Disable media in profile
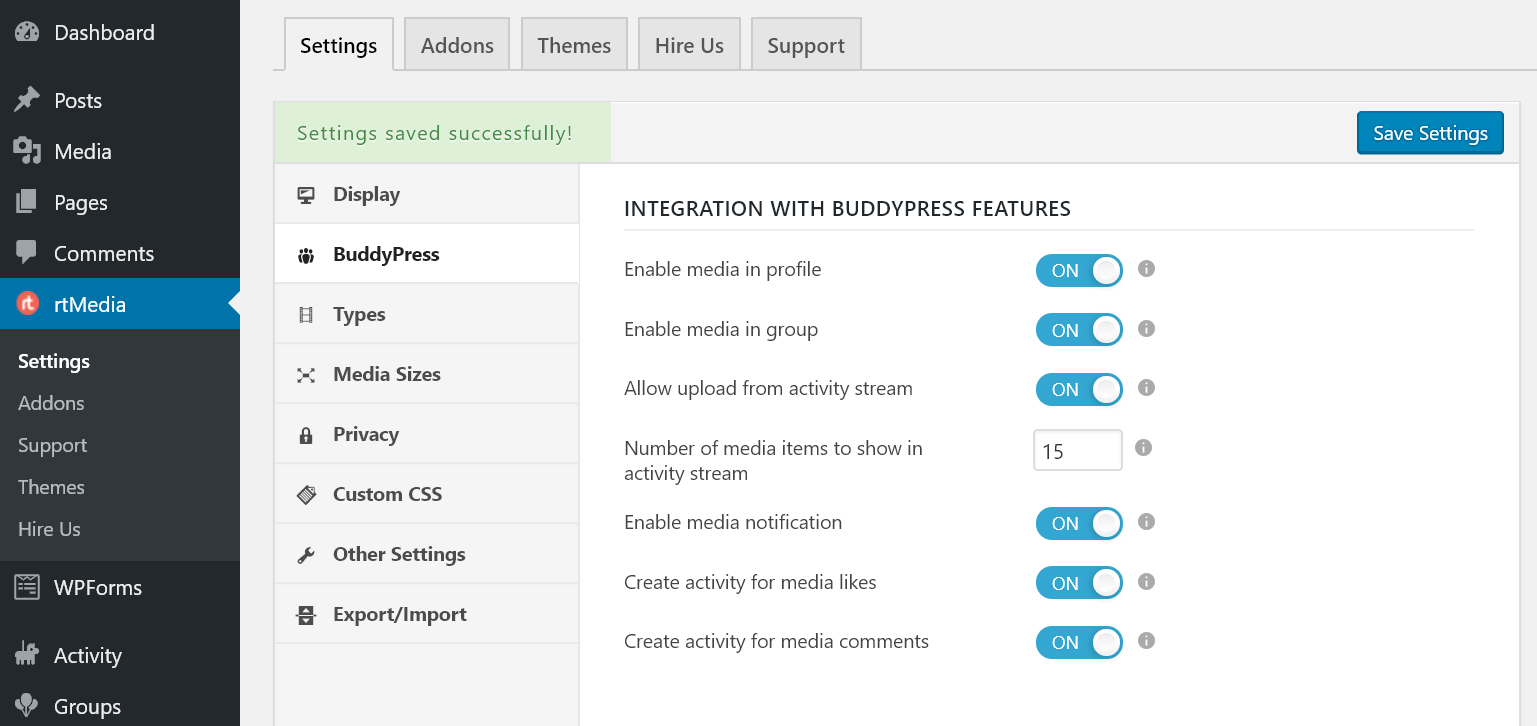This screenshot has height=726, width=1537. pyautogui.click(x=1079, y=270)
